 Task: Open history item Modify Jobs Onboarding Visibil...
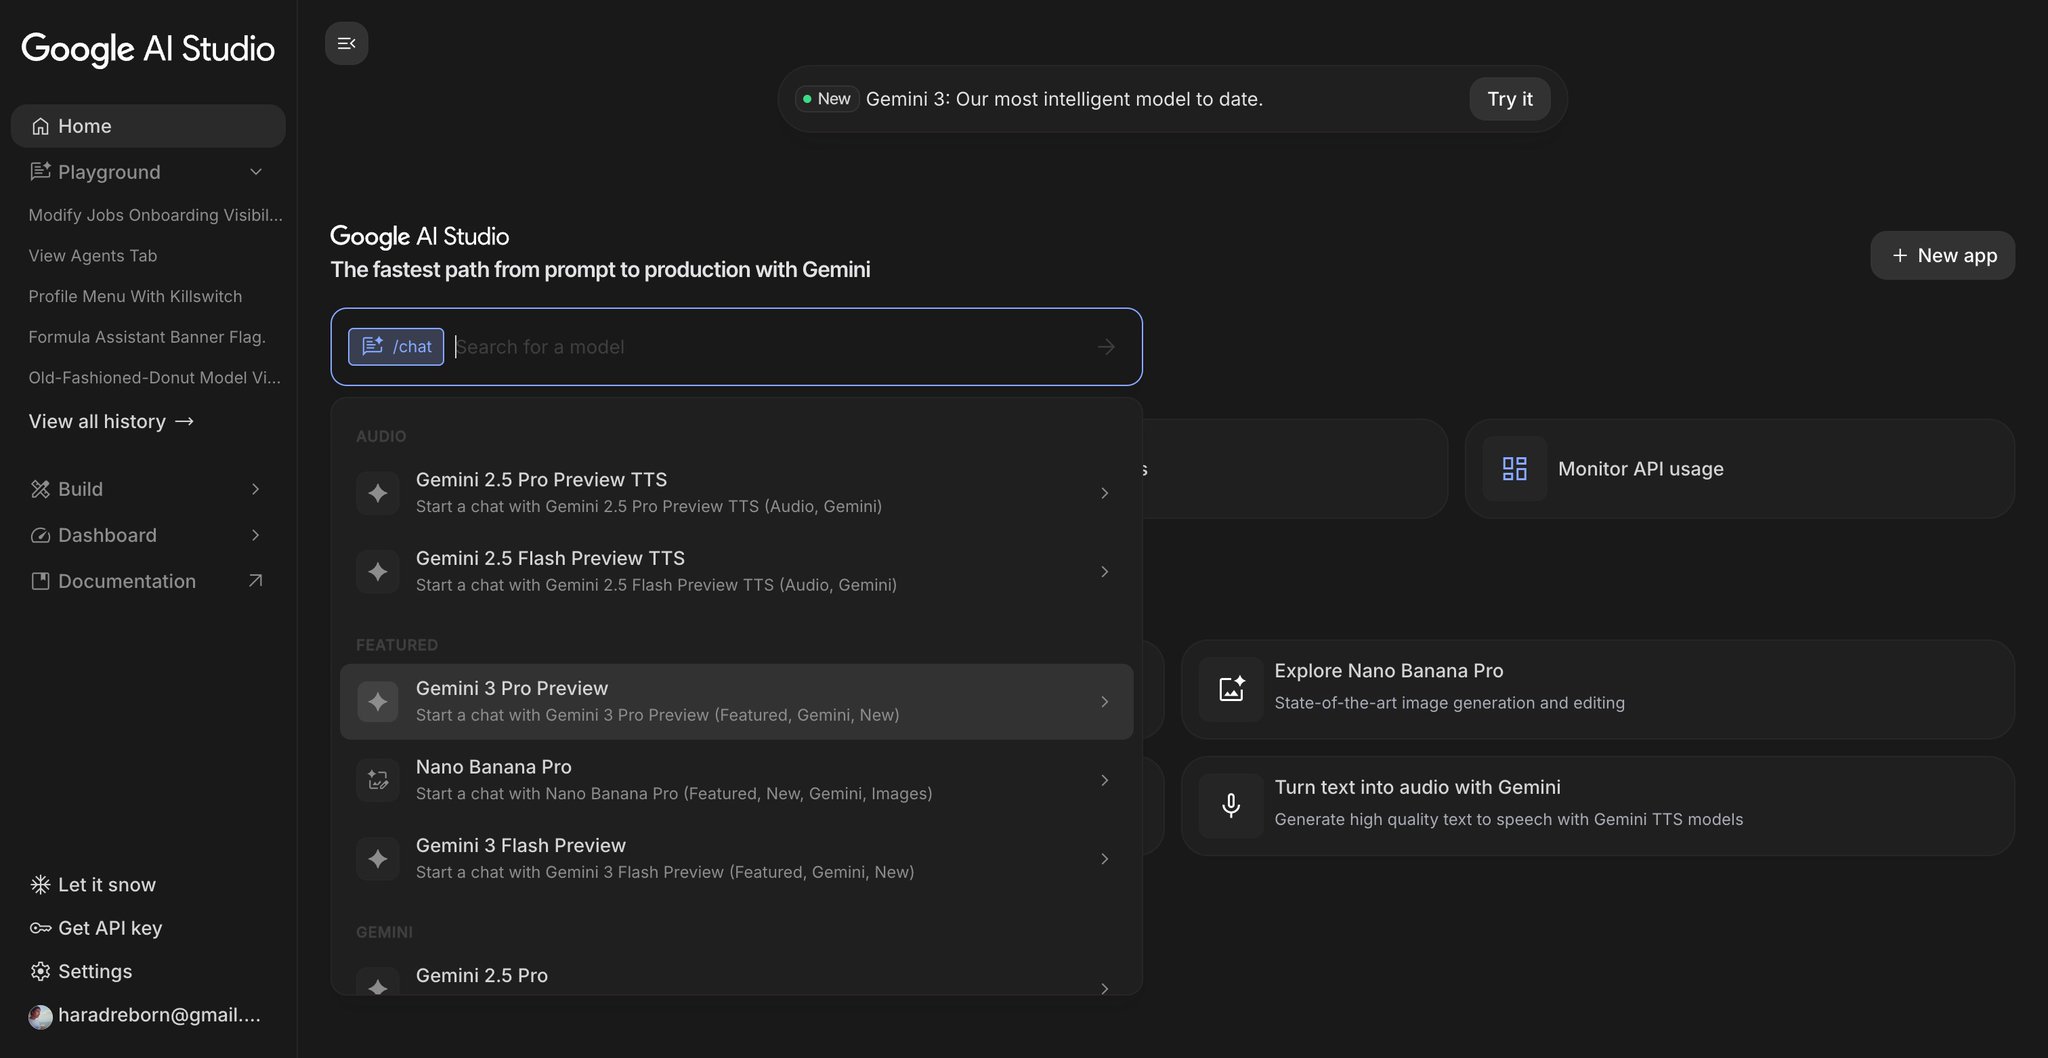coord(155,215)
